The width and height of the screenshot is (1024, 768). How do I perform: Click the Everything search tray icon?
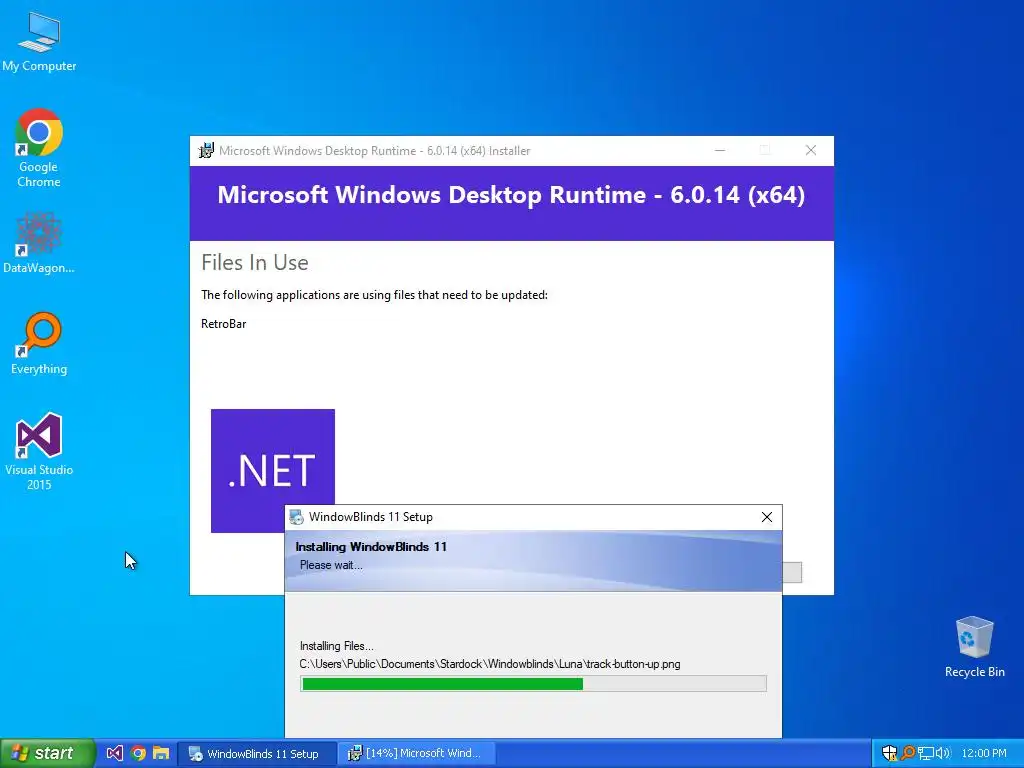tap(908, 753)
